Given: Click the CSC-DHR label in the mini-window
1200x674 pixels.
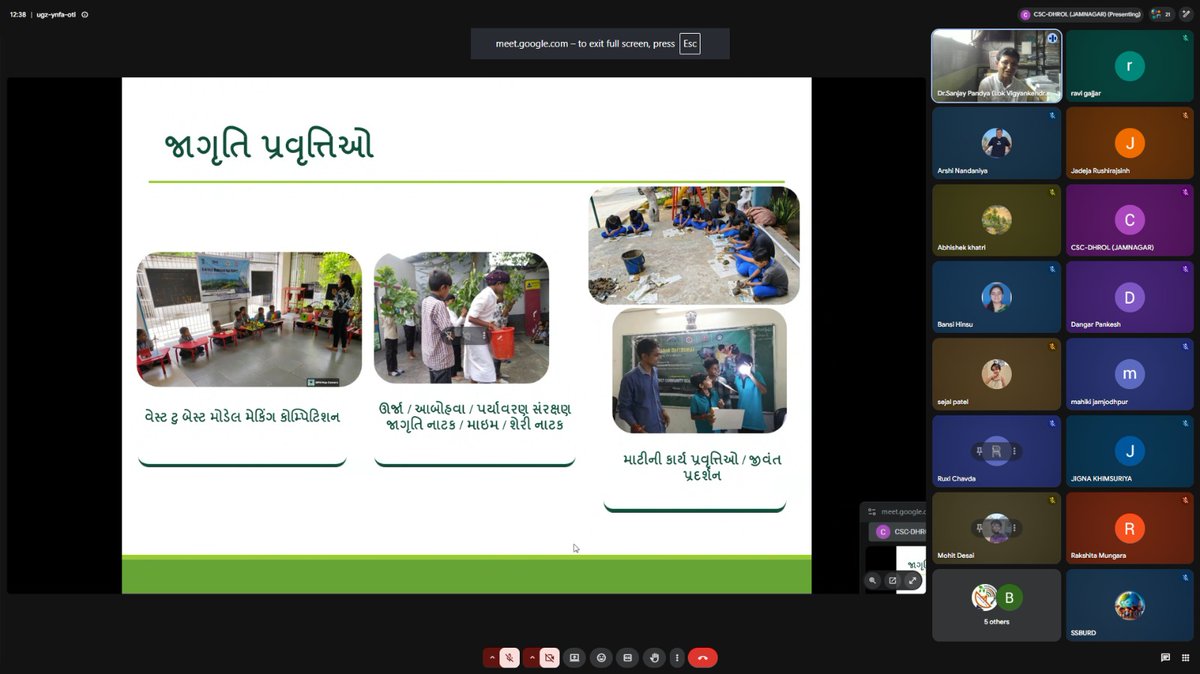Looking at the screenshot, I should point(909,532).
